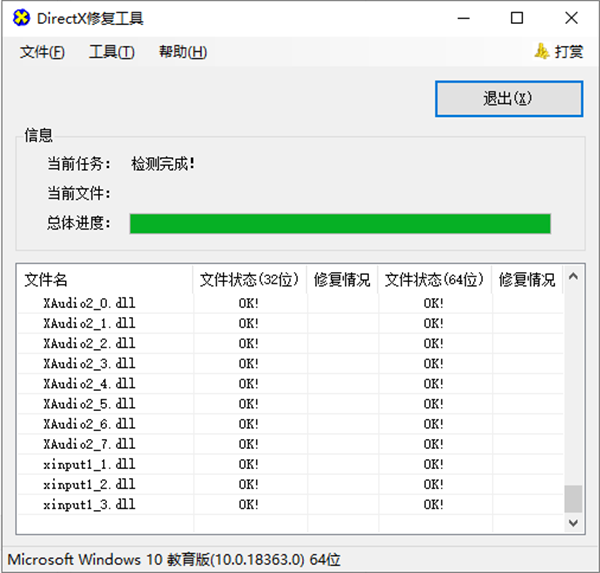Open the 工具(T) menu
Screen dimensions: 600x573
coord(111,52)
